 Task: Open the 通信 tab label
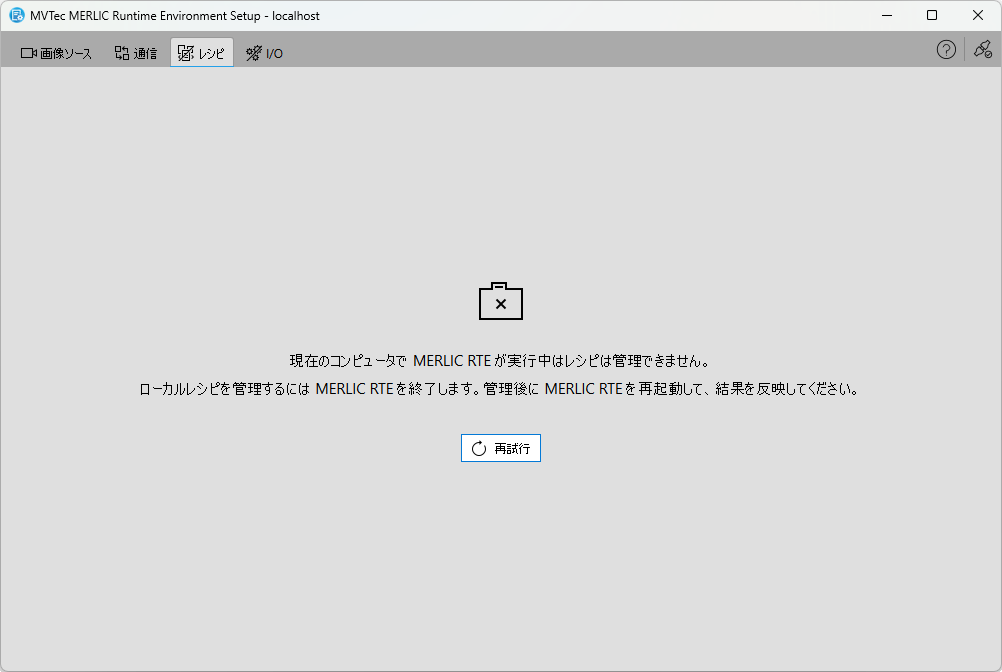click(145, 54)
